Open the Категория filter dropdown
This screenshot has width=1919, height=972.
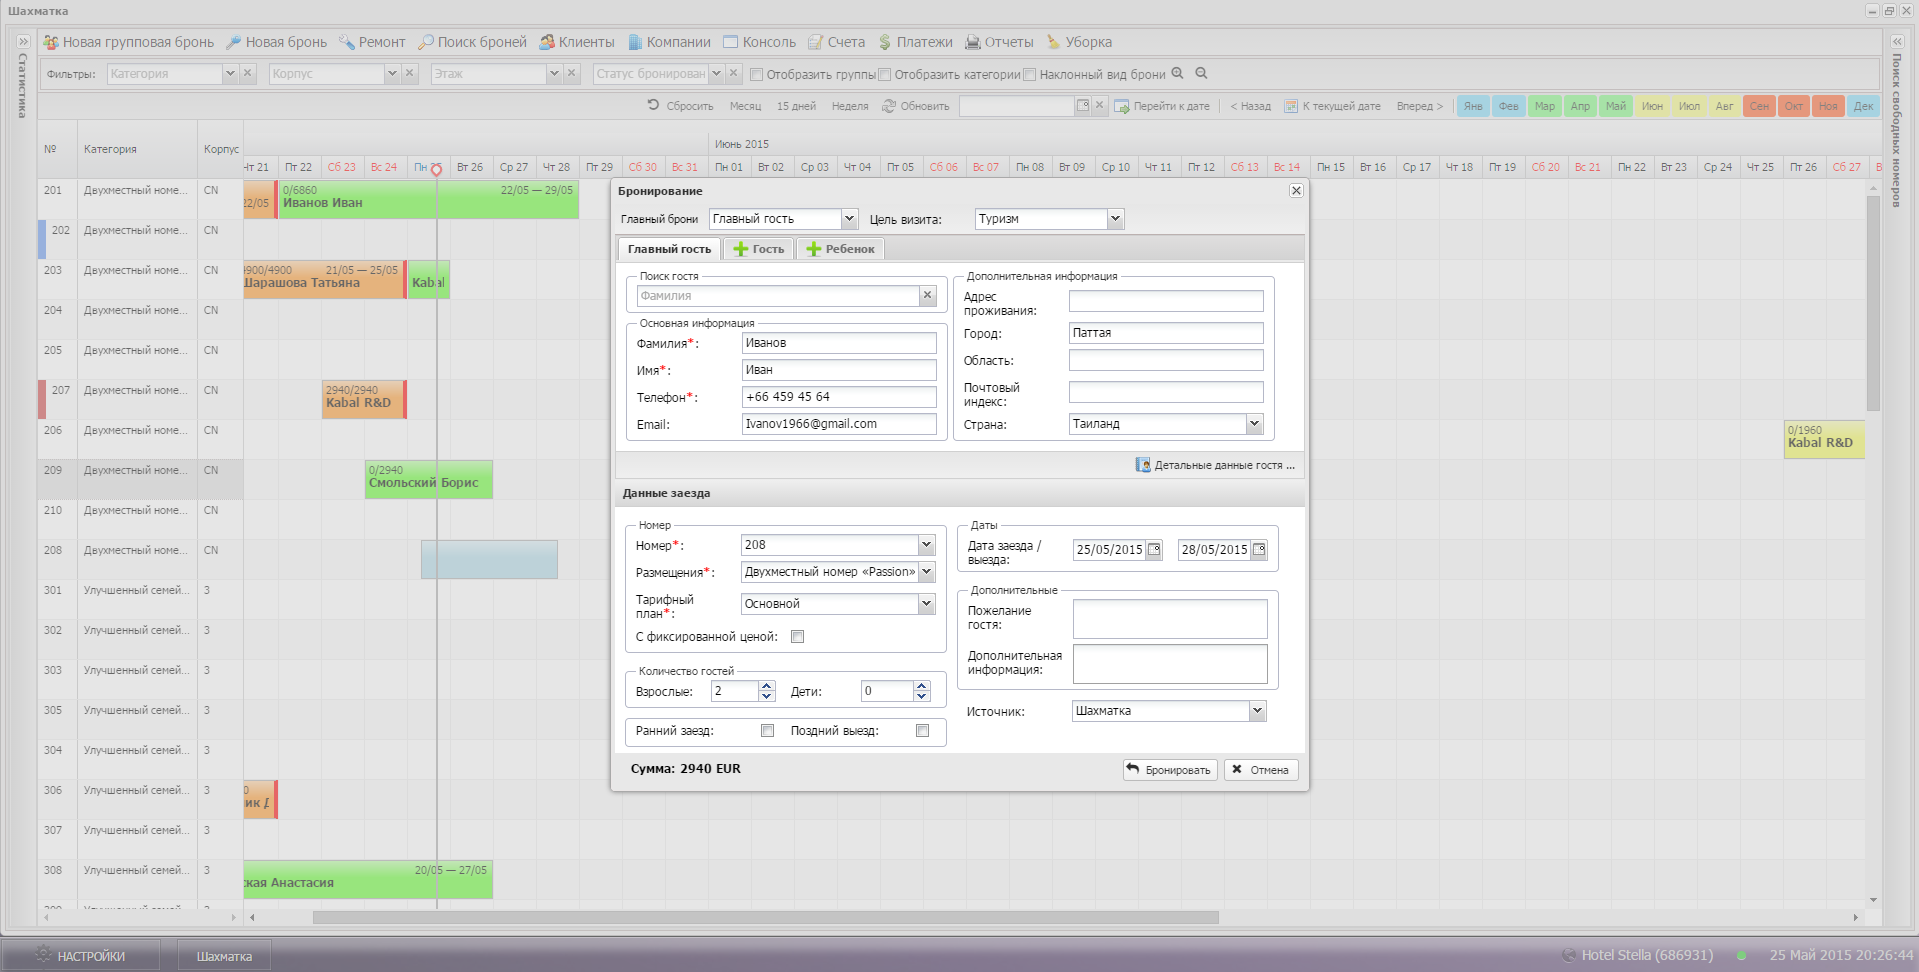tap(230, 73)
